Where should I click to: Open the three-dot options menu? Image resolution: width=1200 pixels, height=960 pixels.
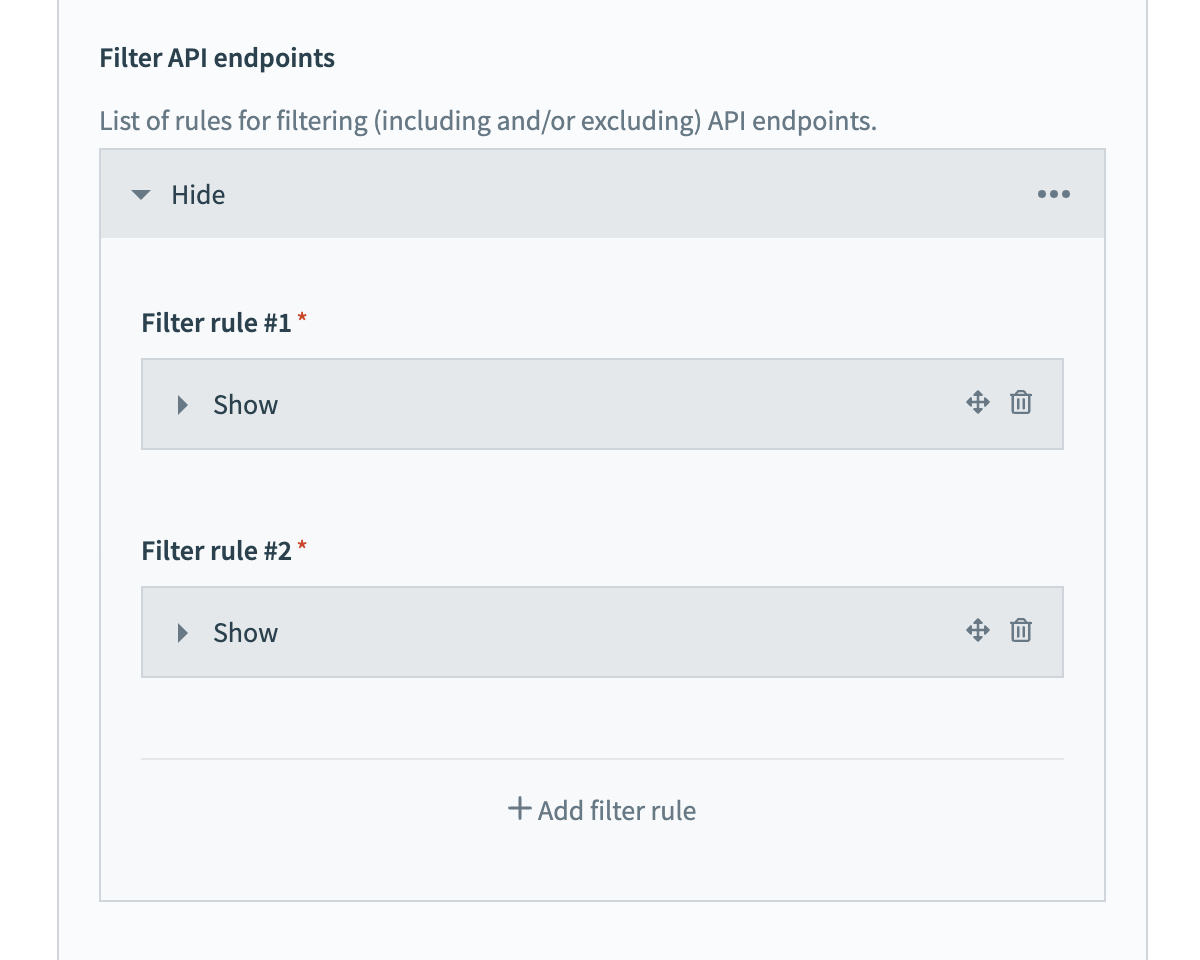(1053, 194)
